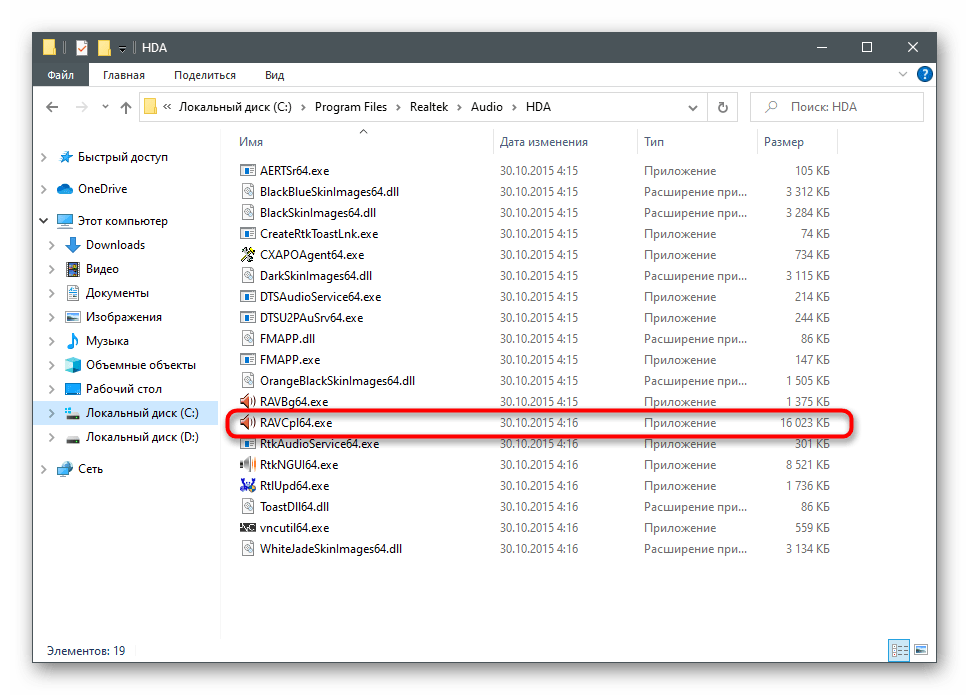Switch to details view layout icon
Image resolution: width=969 pixels, height=695 pixels.
[x=899, y=650]
